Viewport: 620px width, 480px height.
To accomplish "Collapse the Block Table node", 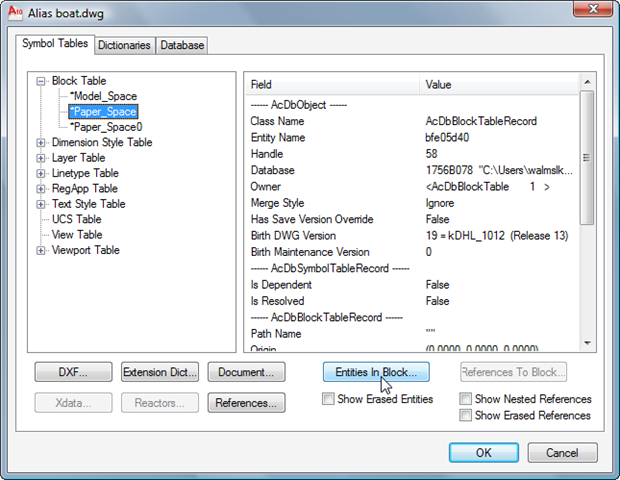I will [x=41, y=81].
